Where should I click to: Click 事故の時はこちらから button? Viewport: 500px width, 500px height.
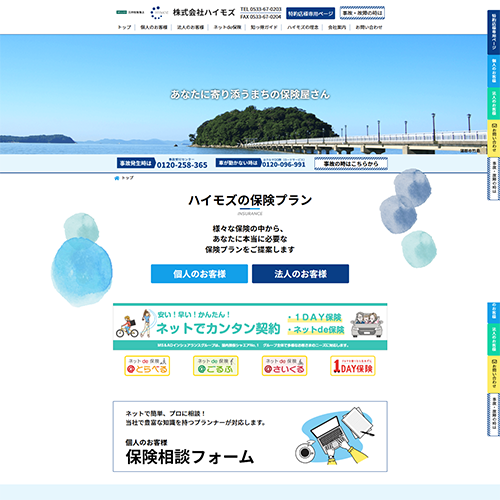(351, 164)
